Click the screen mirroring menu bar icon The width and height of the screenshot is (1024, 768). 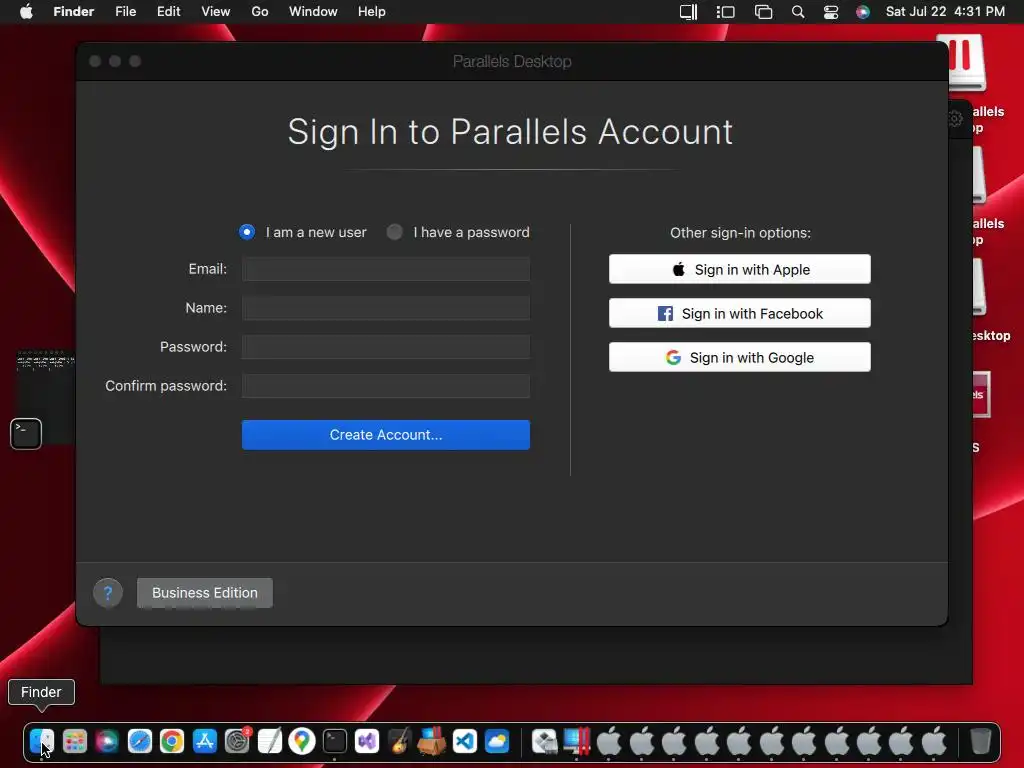point(763,12)
